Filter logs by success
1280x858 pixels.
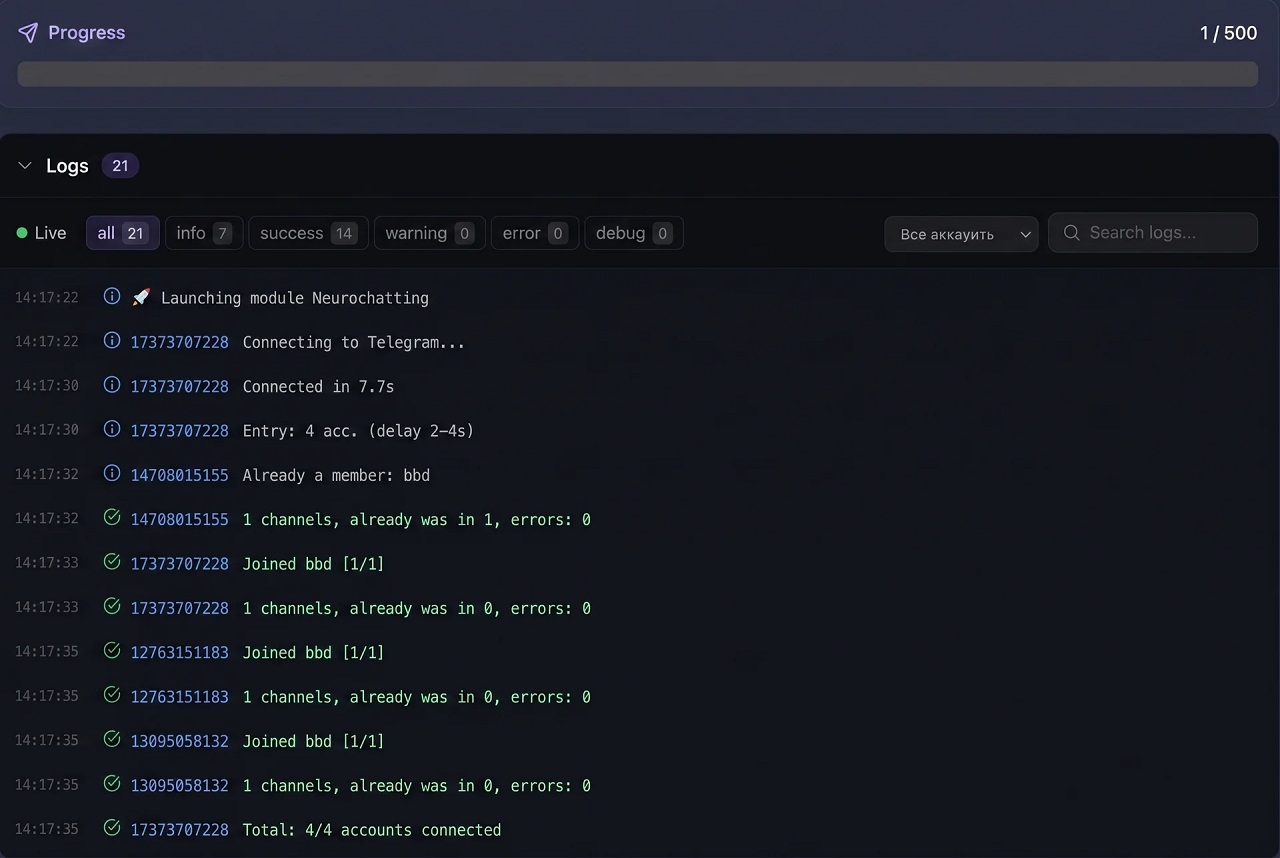click(308, 233)
